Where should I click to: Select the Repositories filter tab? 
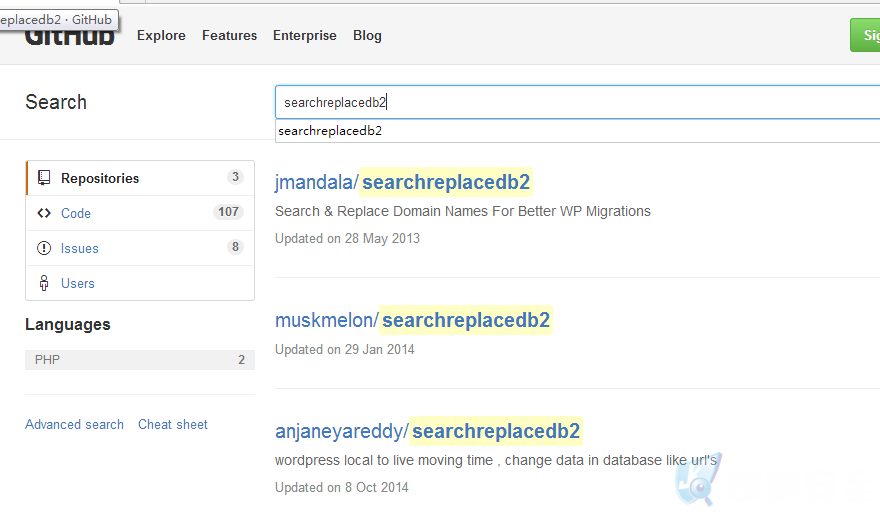click(140, 178)
